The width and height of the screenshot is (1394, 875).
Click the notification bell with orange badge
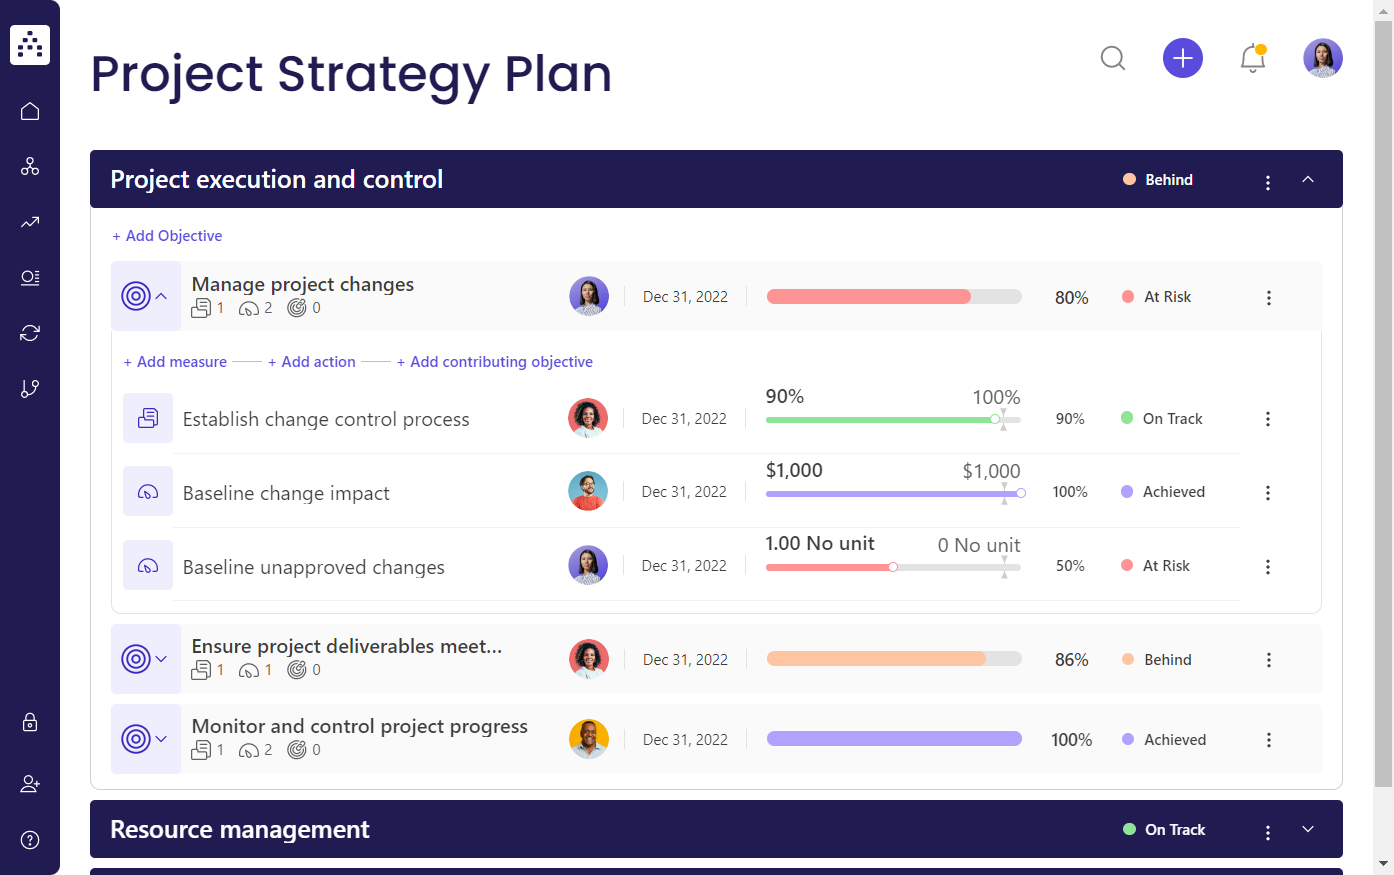pos(1252,58)
